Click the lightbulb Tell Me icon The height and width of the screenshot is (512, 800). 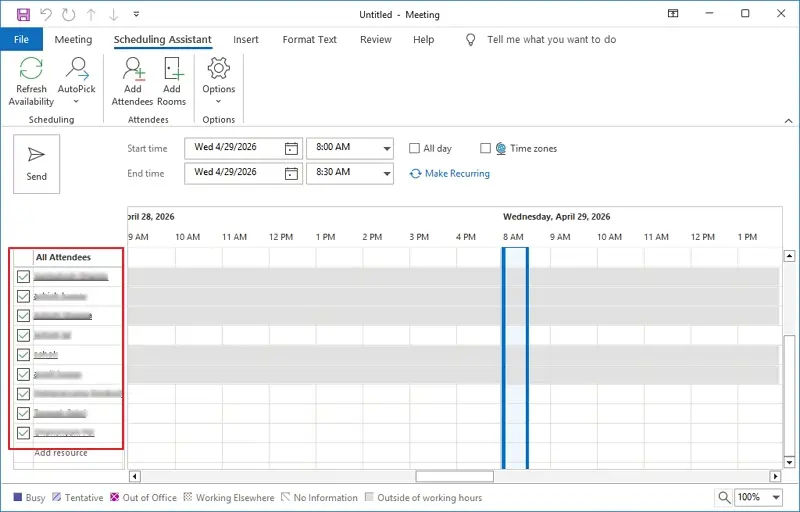[470, 40]
